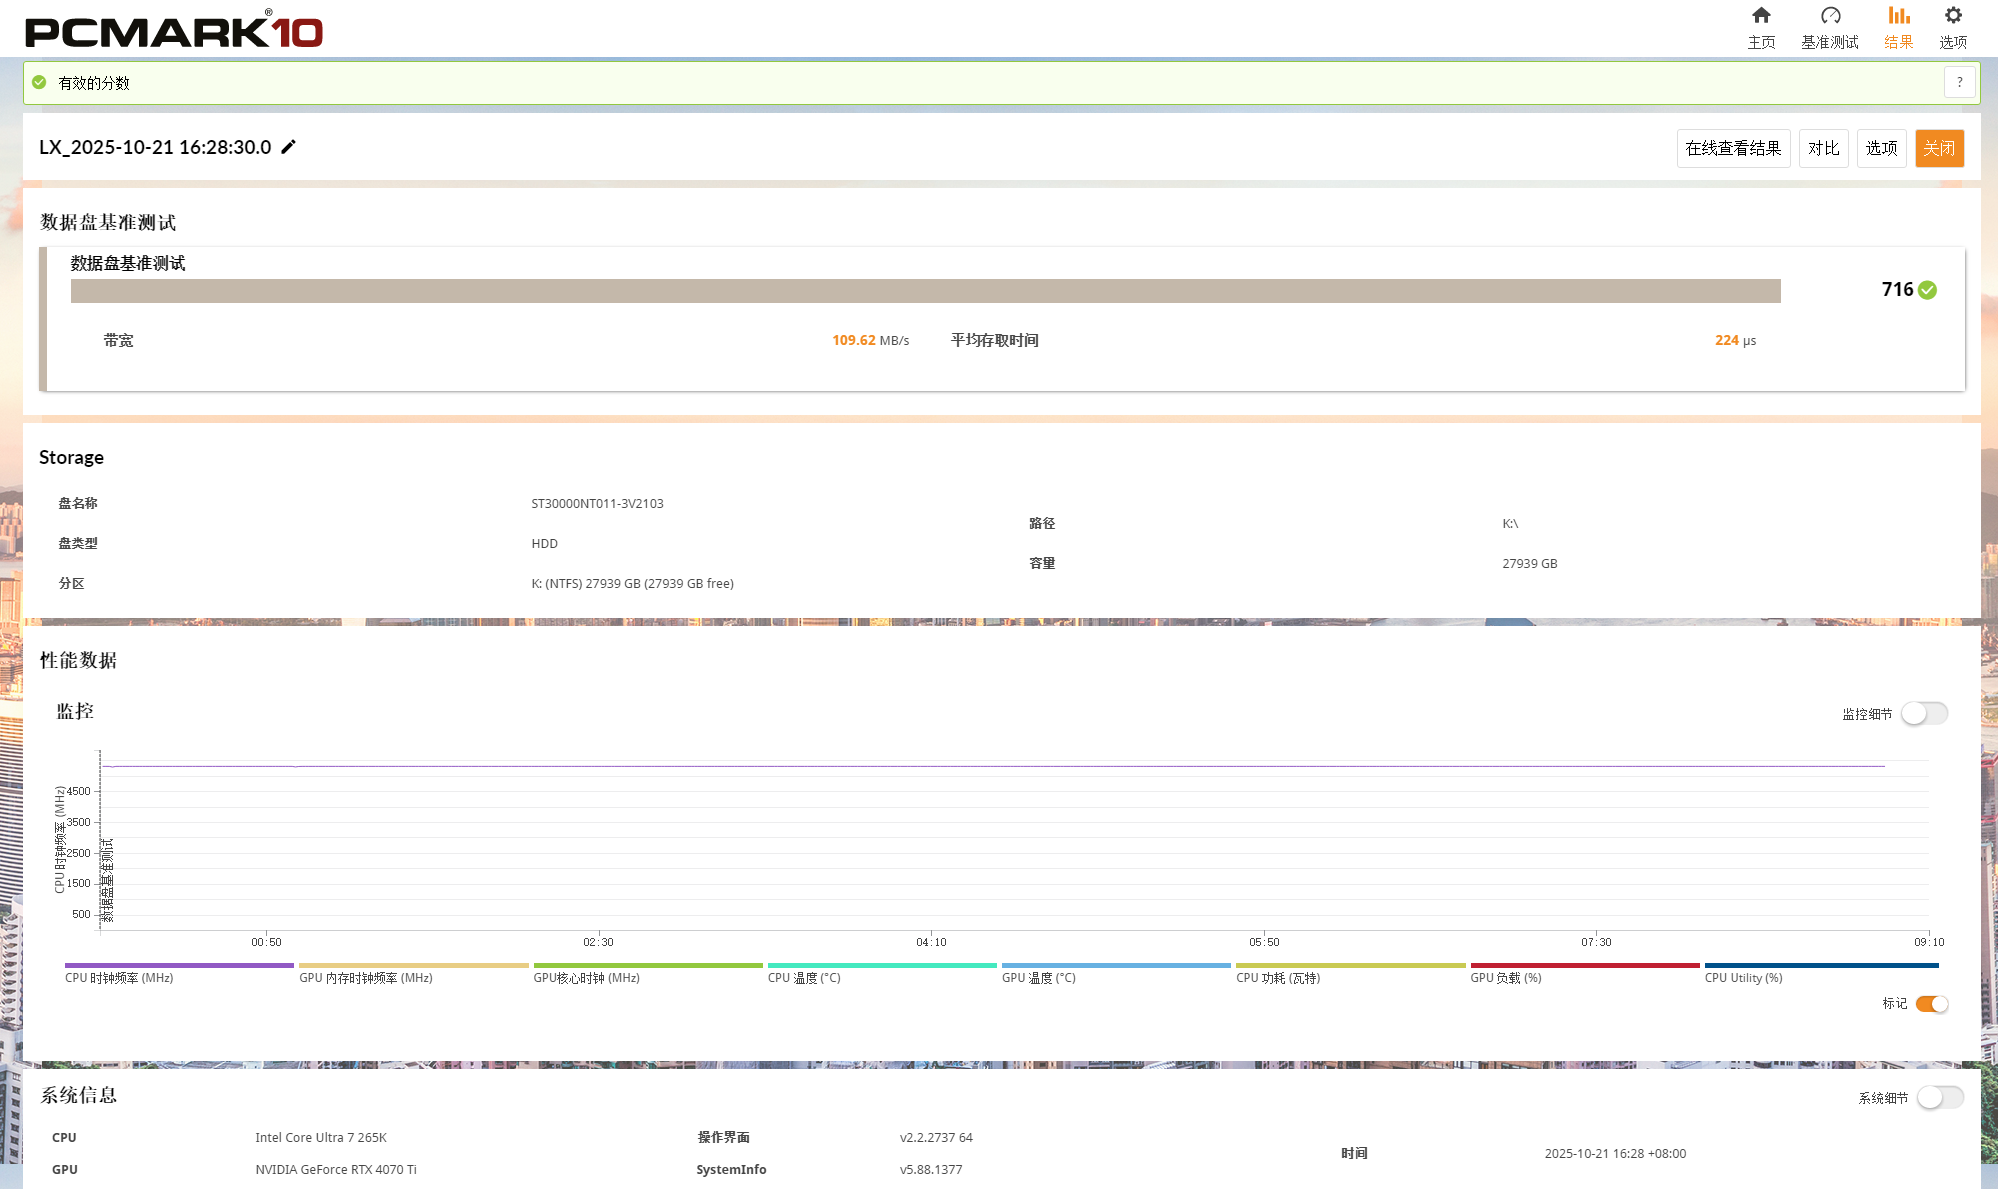Viewport: 1998px width, 1189px height.
Task: Select the Results (结果) bar chart icon
Action: (x=1898, y=16)
